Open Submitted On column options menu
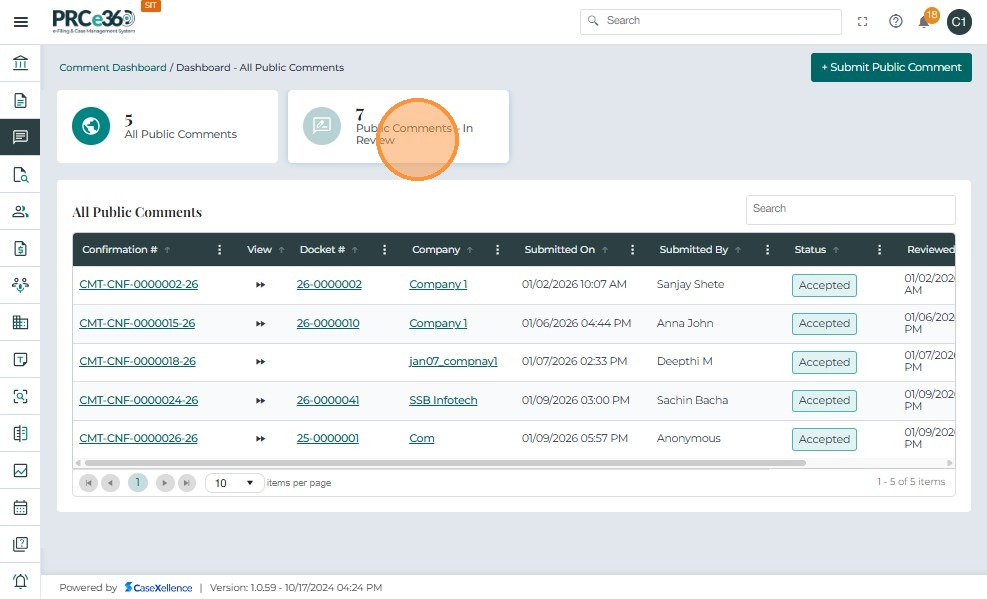The image size is (987, 599). click(x=632, y=250)
